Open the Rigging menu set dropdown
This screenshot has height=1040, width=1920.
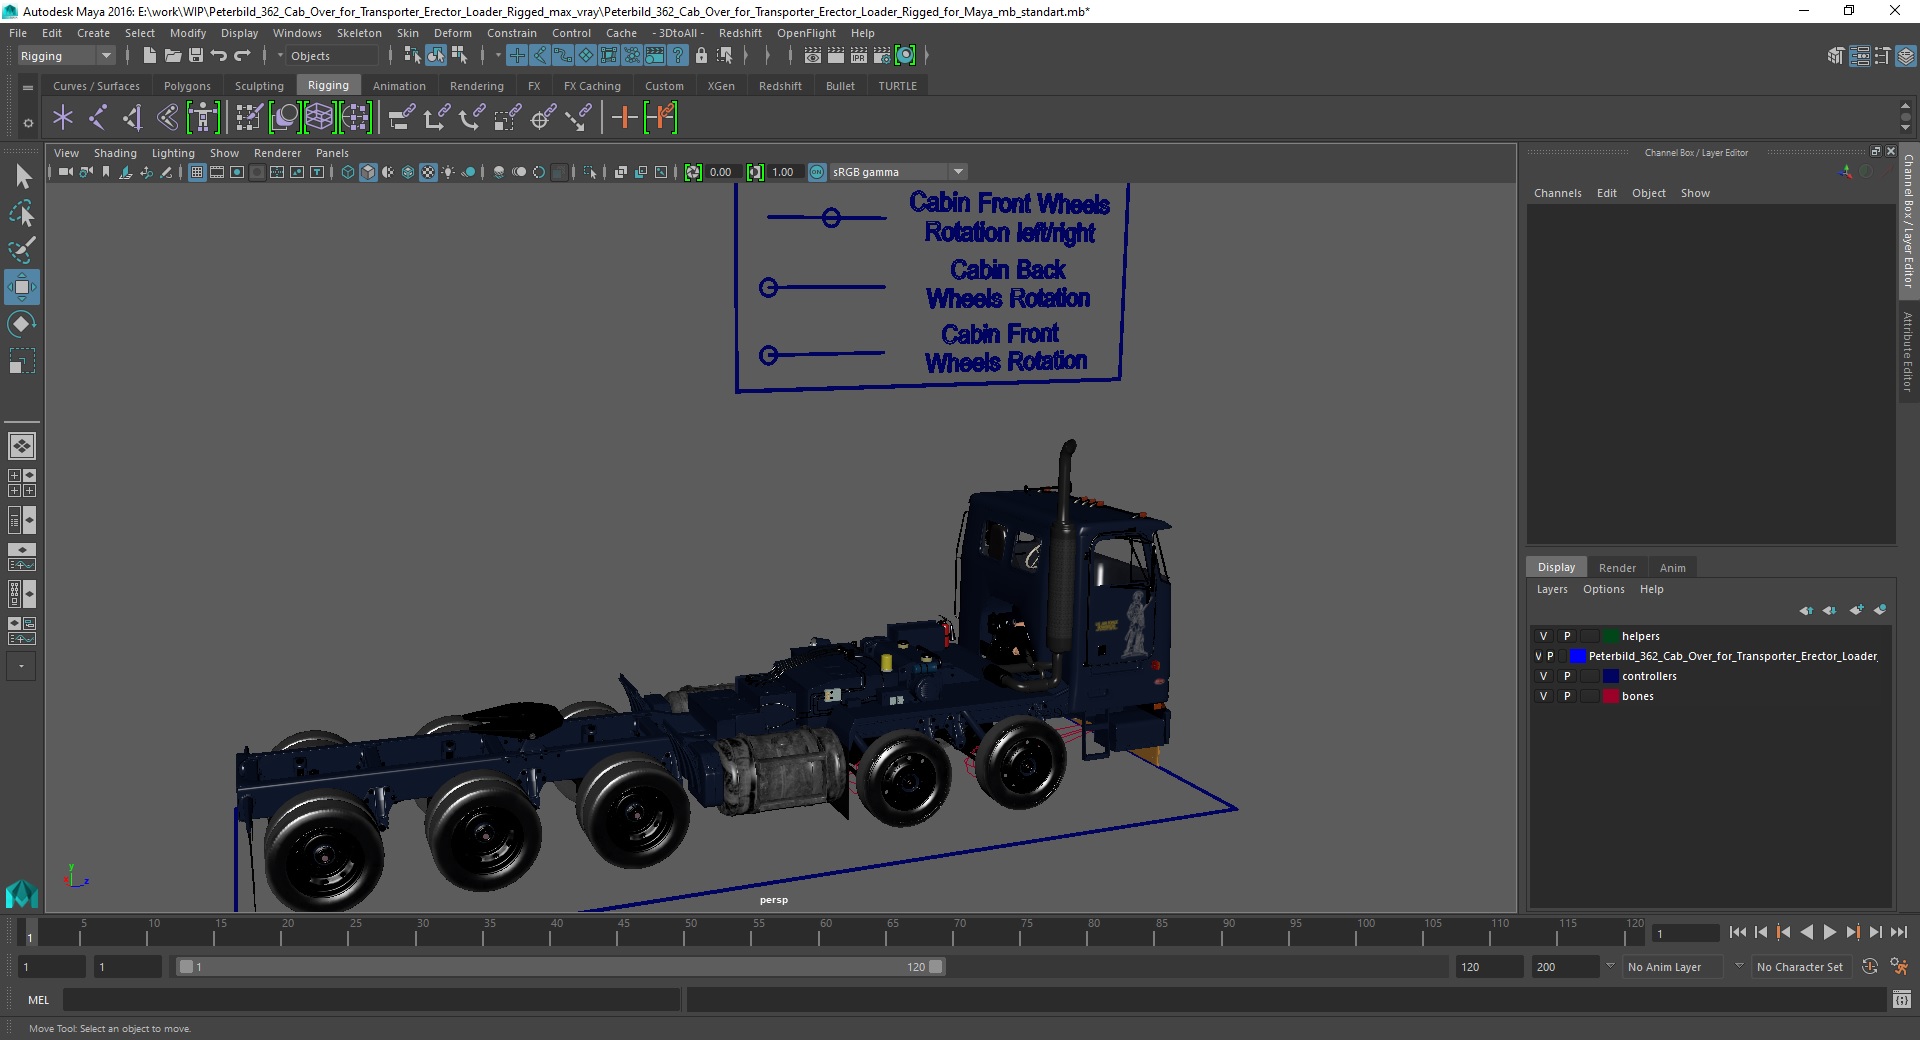pos(66,56)
